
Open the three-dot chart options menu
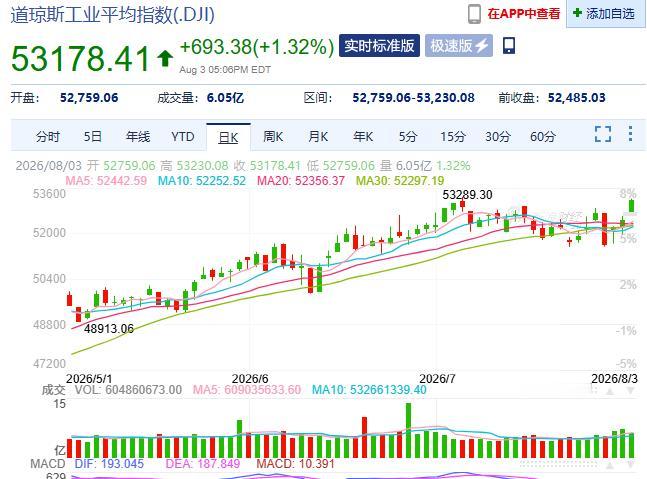[630, 134]
